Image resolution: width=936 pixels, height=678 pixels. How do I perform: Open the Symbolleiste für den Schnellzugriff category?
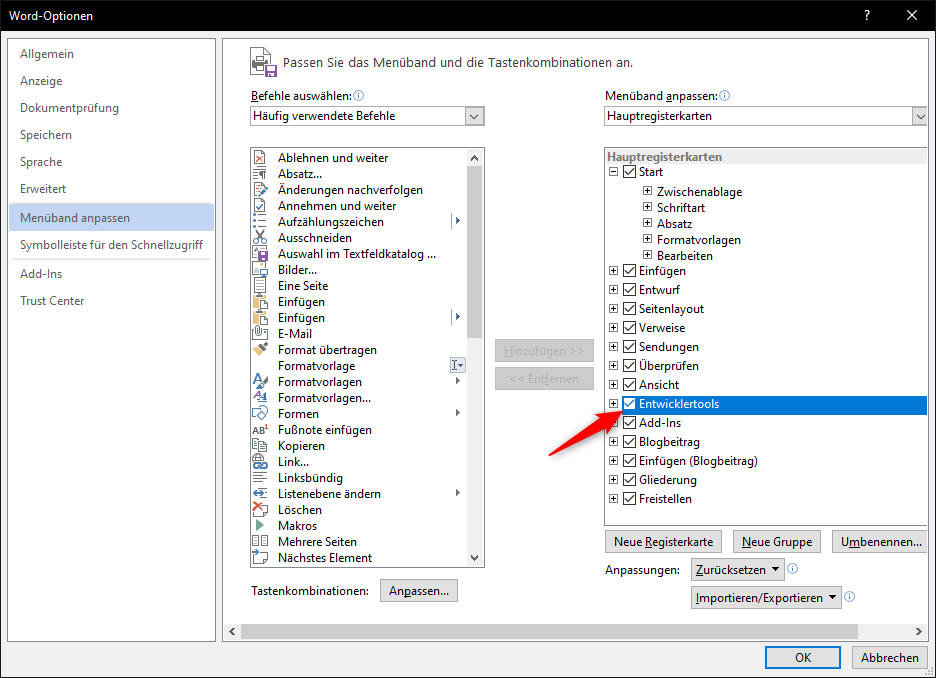click(x=111, y=244)
